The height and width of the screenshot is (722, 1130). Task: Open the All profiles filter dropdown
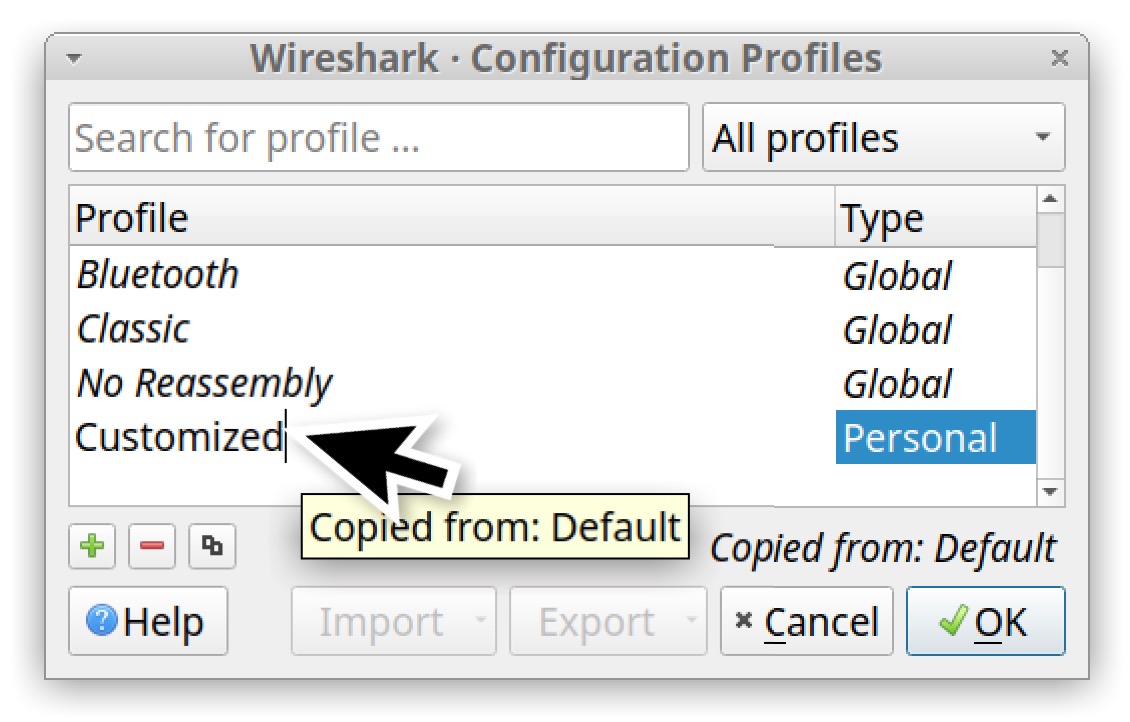884,138
